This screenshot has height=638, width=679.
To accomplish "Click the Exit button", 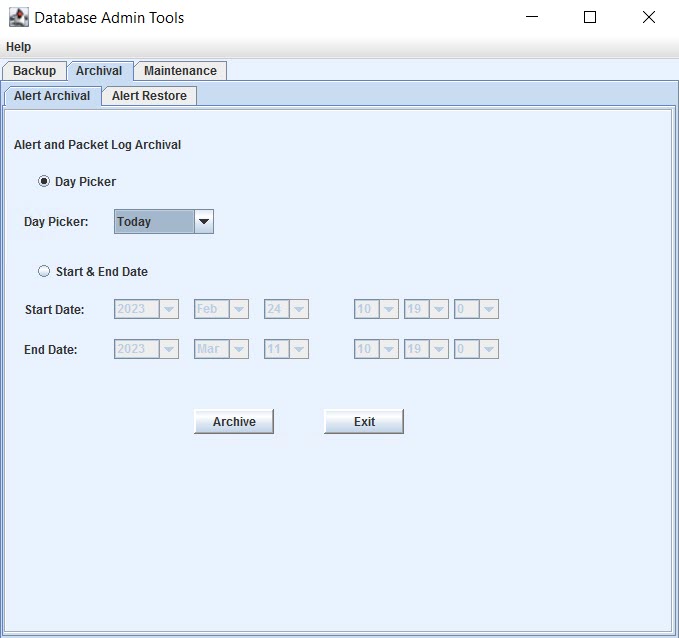I will 364,421.
